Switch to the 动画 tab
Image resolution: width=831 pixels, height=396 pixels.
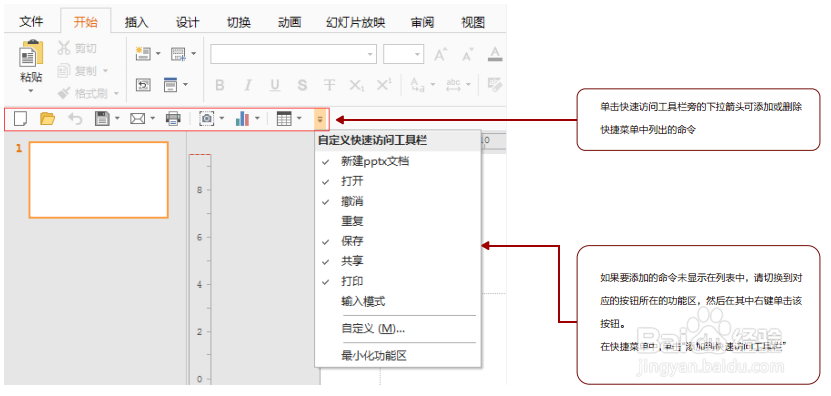click(289, 22)
